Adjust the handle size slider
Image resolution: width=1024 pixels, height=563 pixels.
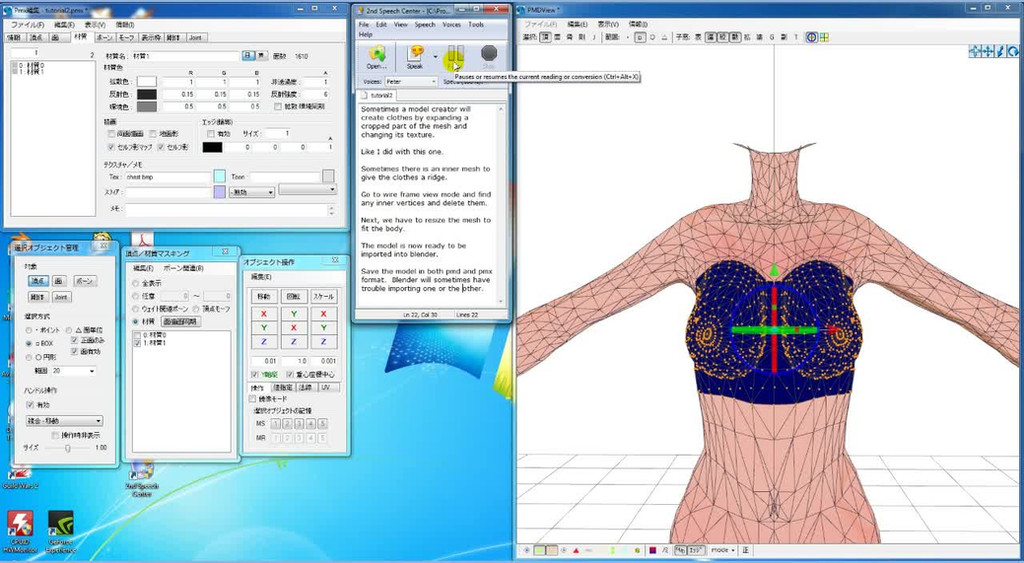(x=67, y=448)
